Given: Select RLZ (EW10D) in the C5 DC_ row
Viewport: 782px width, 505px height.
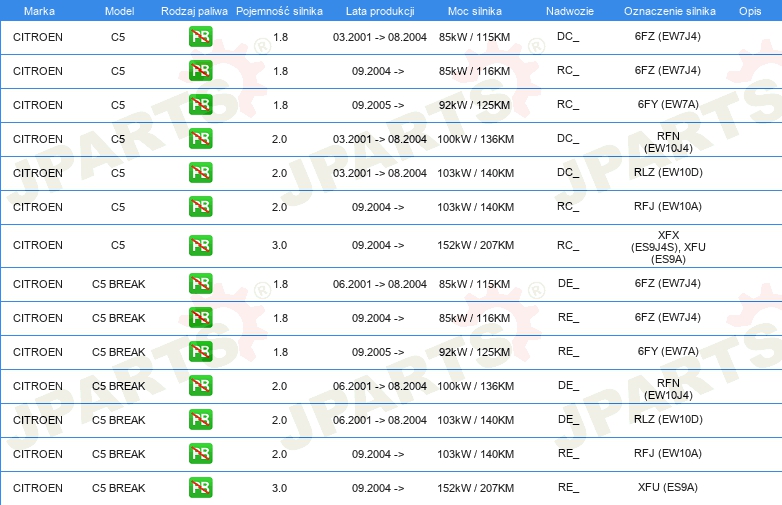Looking at the screenshot, I should (x=668, y=172).
